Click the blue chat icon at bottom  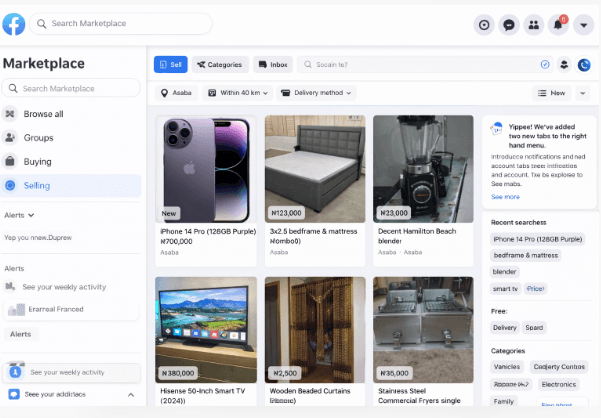click(14, 394)
